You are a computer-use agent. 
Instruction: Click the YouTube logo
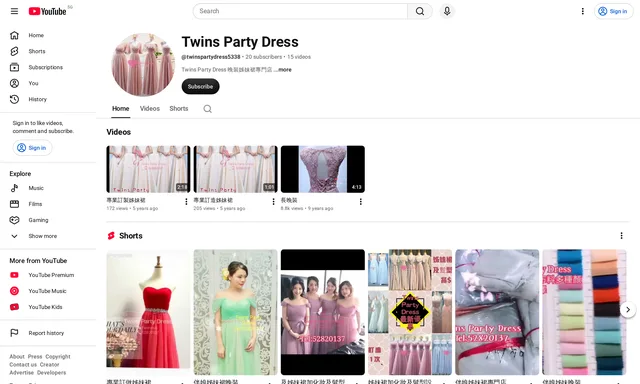tap(48, 11)
